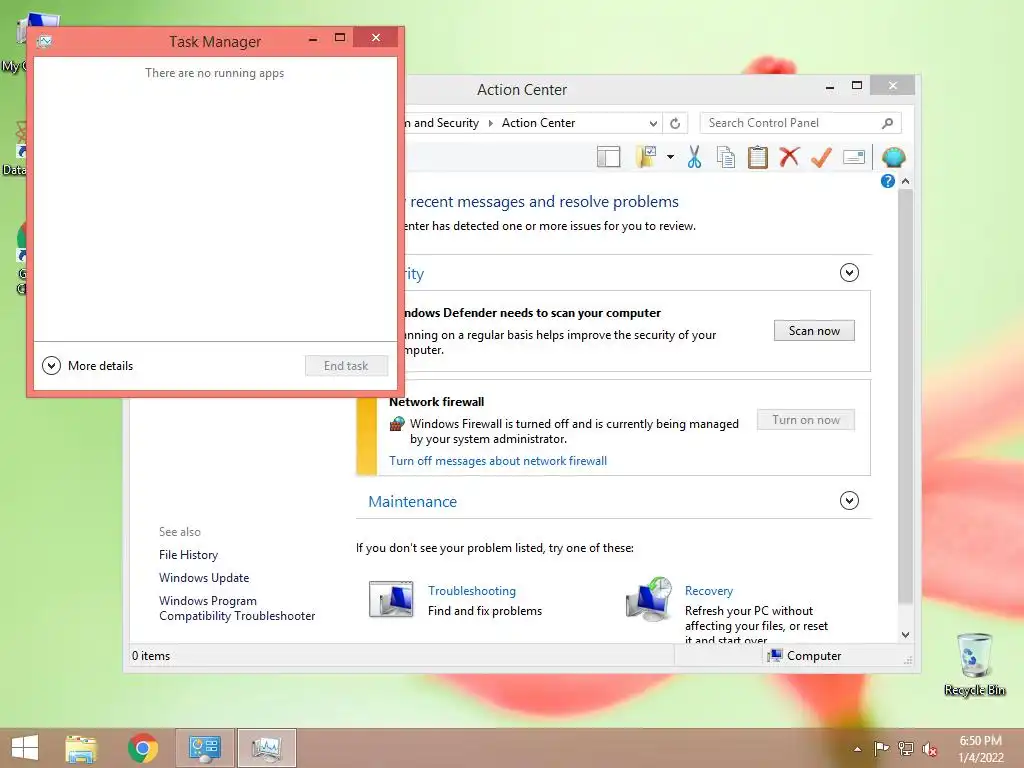Maximize the Action Center window
The width and height of the screenshot is (1024, 768).
857,86
